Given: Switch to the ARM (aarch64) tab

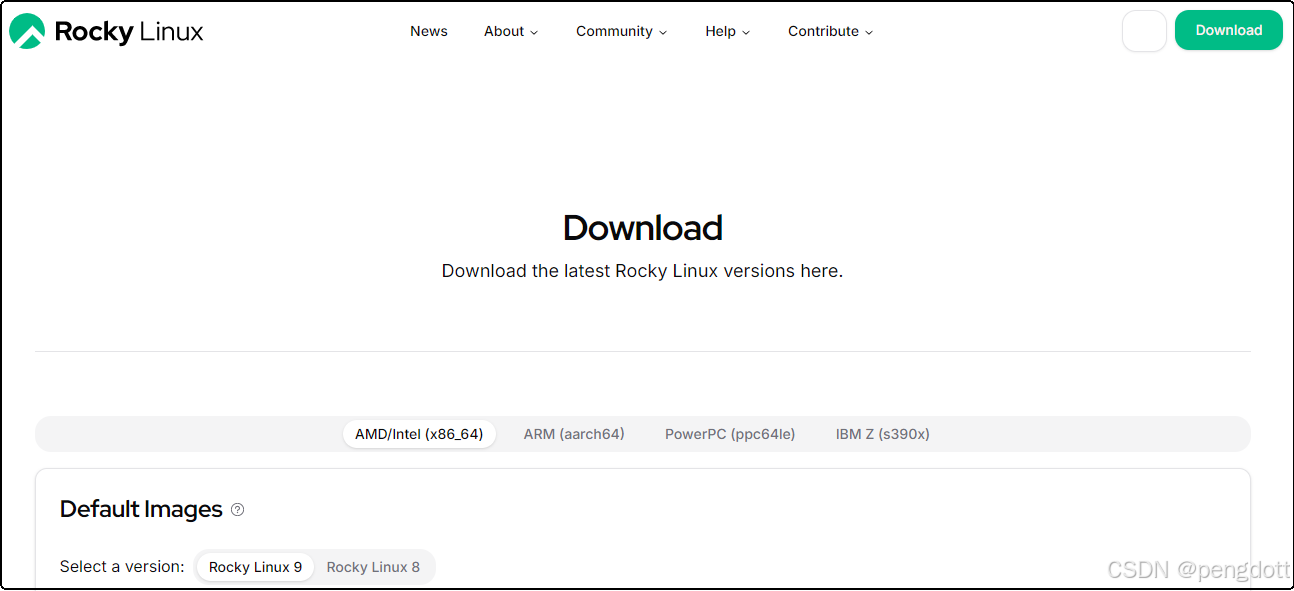Looking at the screenshot, I should pyautogui.click(x=574, y=434).
